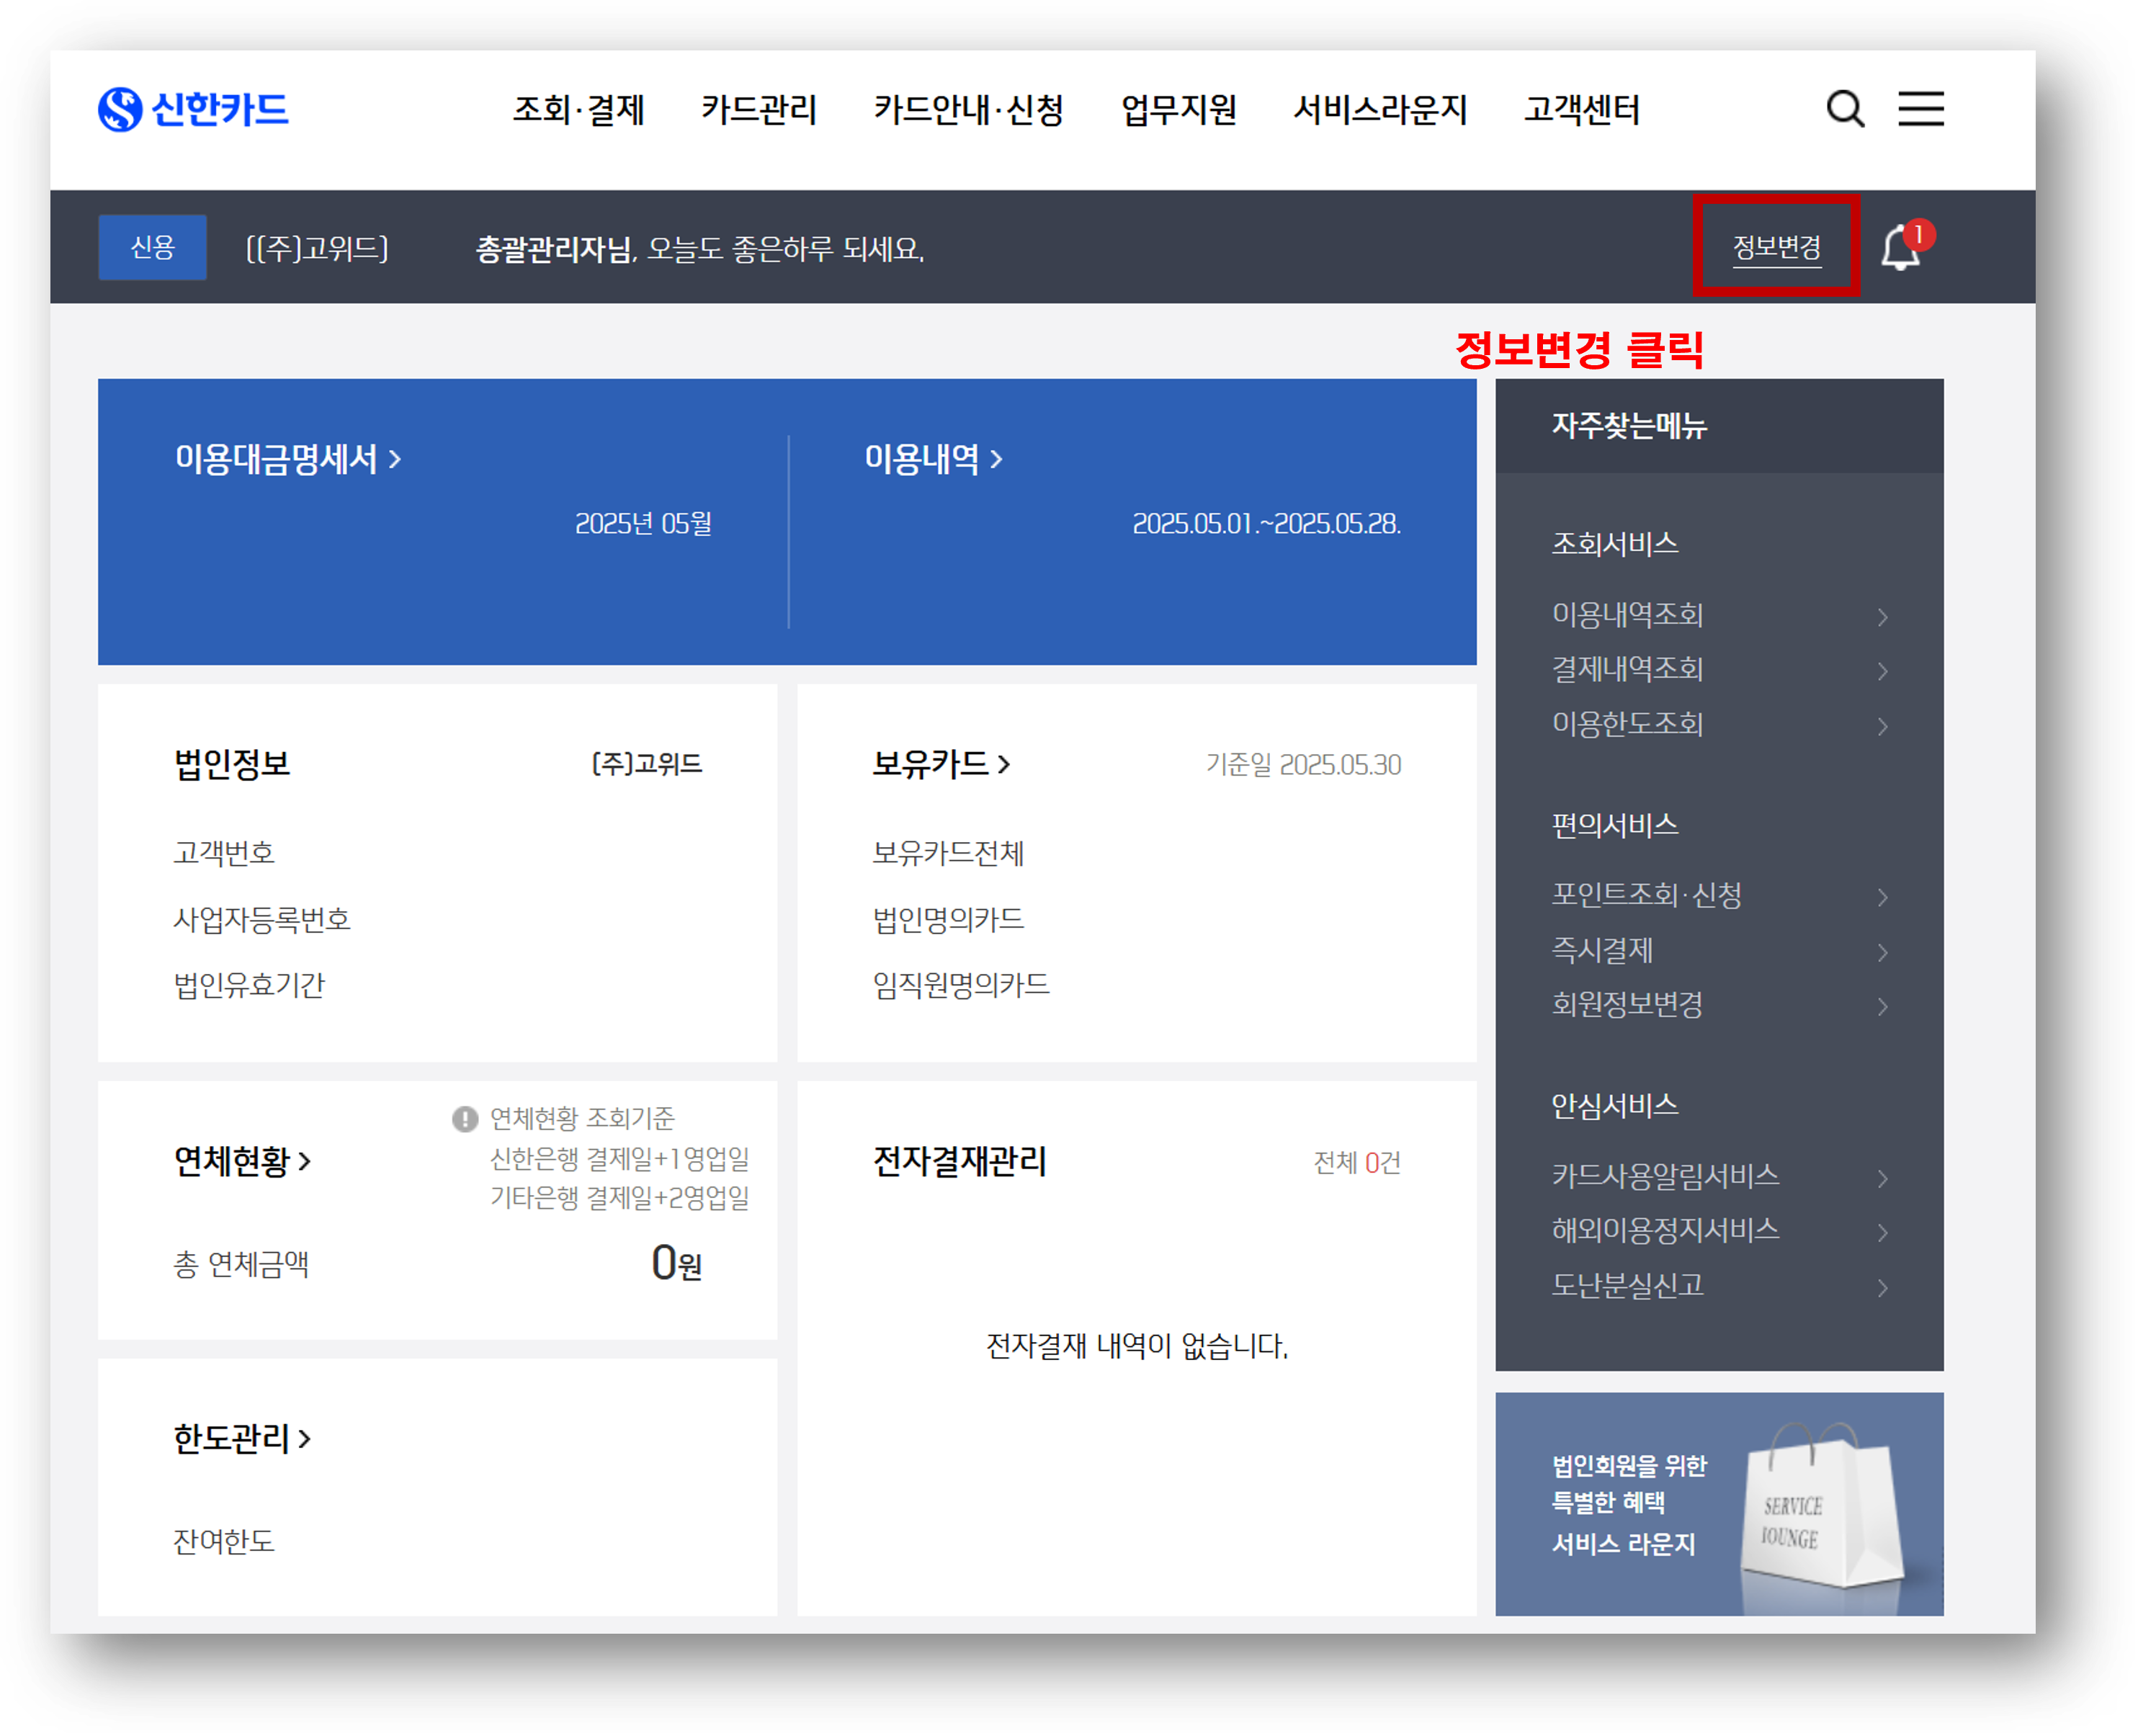Click the 정보변경 link
The height and width of the screenshot is (1736, 2138).
click(1776, 247)
